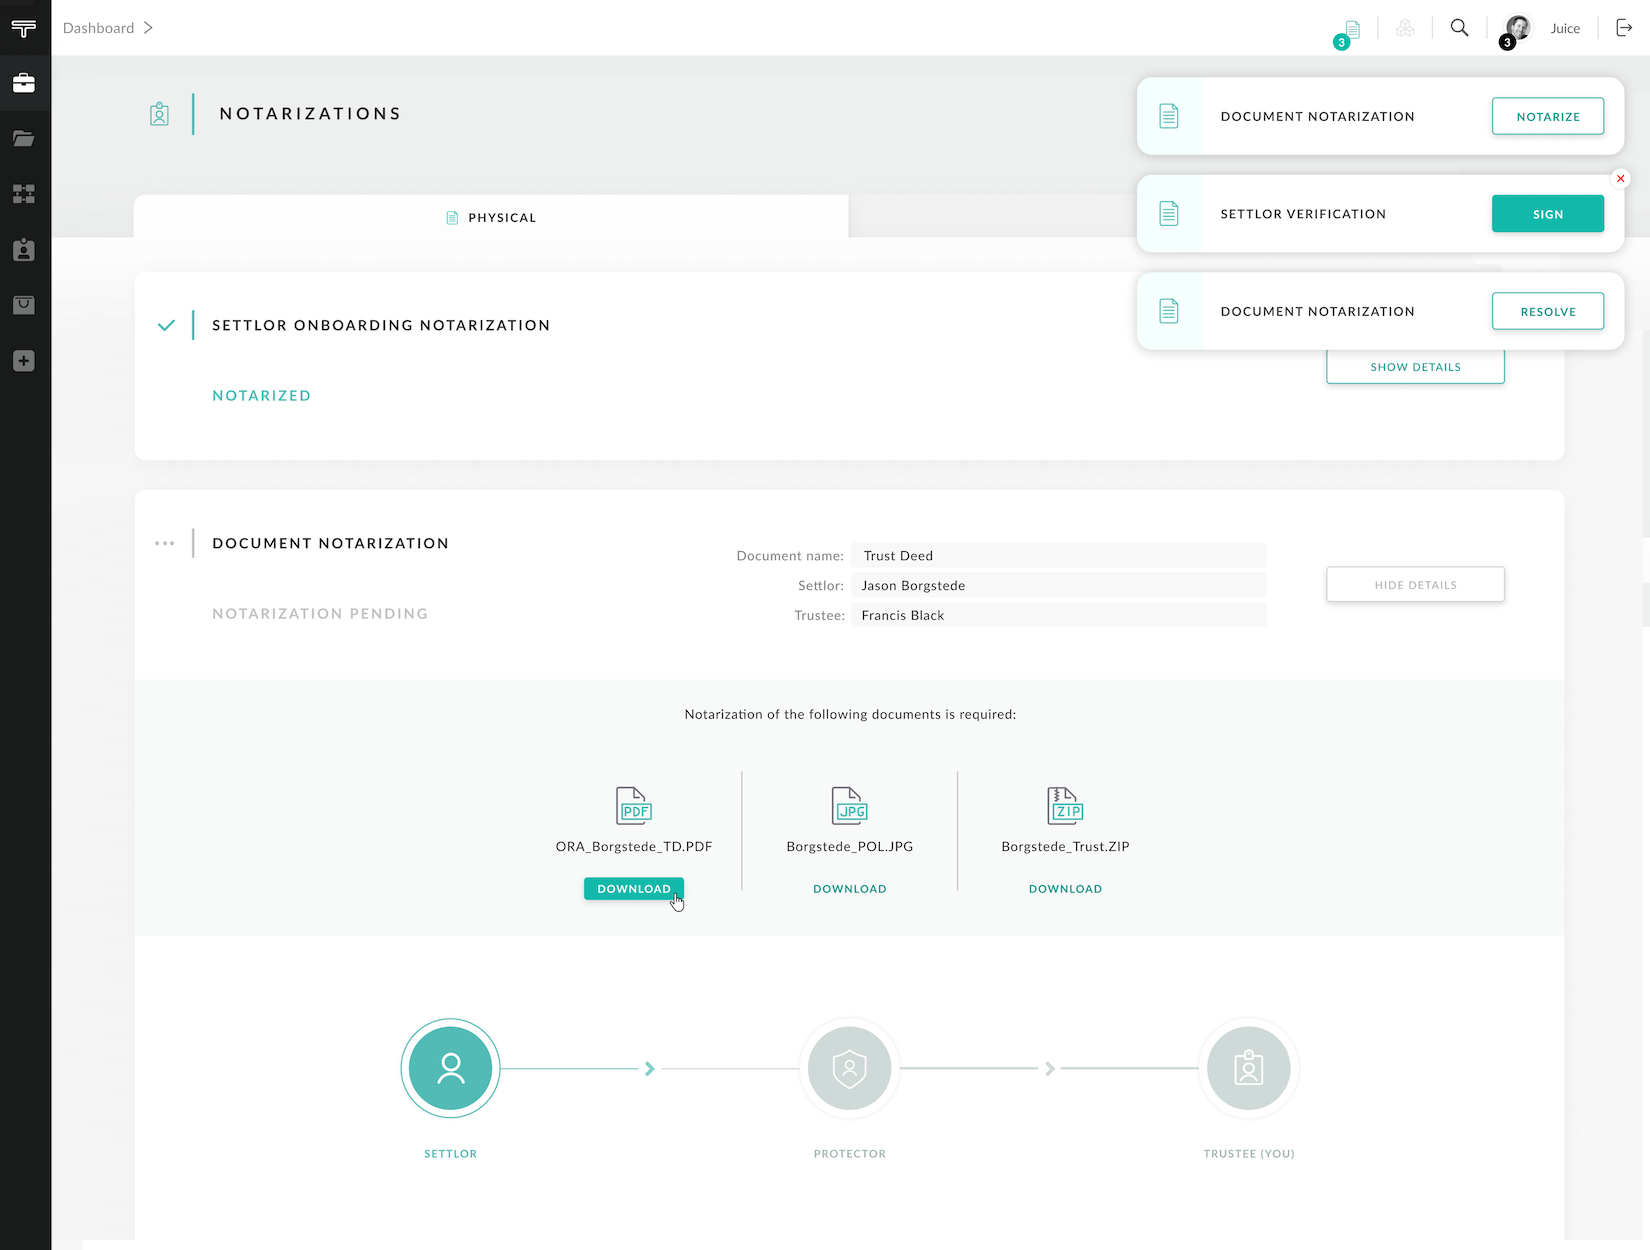Image resolution: width=1650 pixels, height=1250 pixels.
Task: Open the search magnifier icon
Action: tap(1459, 28)
